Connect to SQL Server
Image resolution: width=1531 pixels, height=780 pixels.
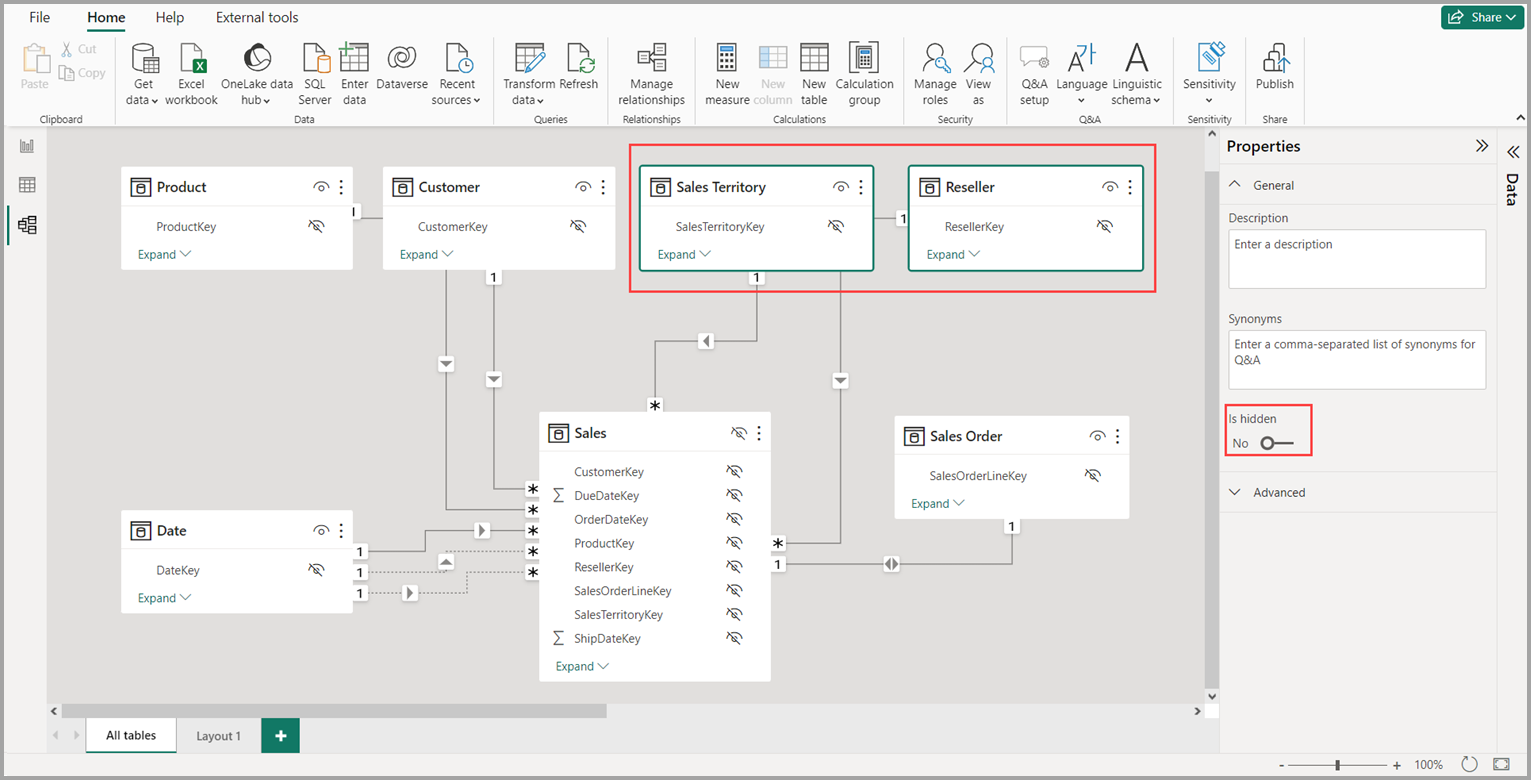point(314,72)
